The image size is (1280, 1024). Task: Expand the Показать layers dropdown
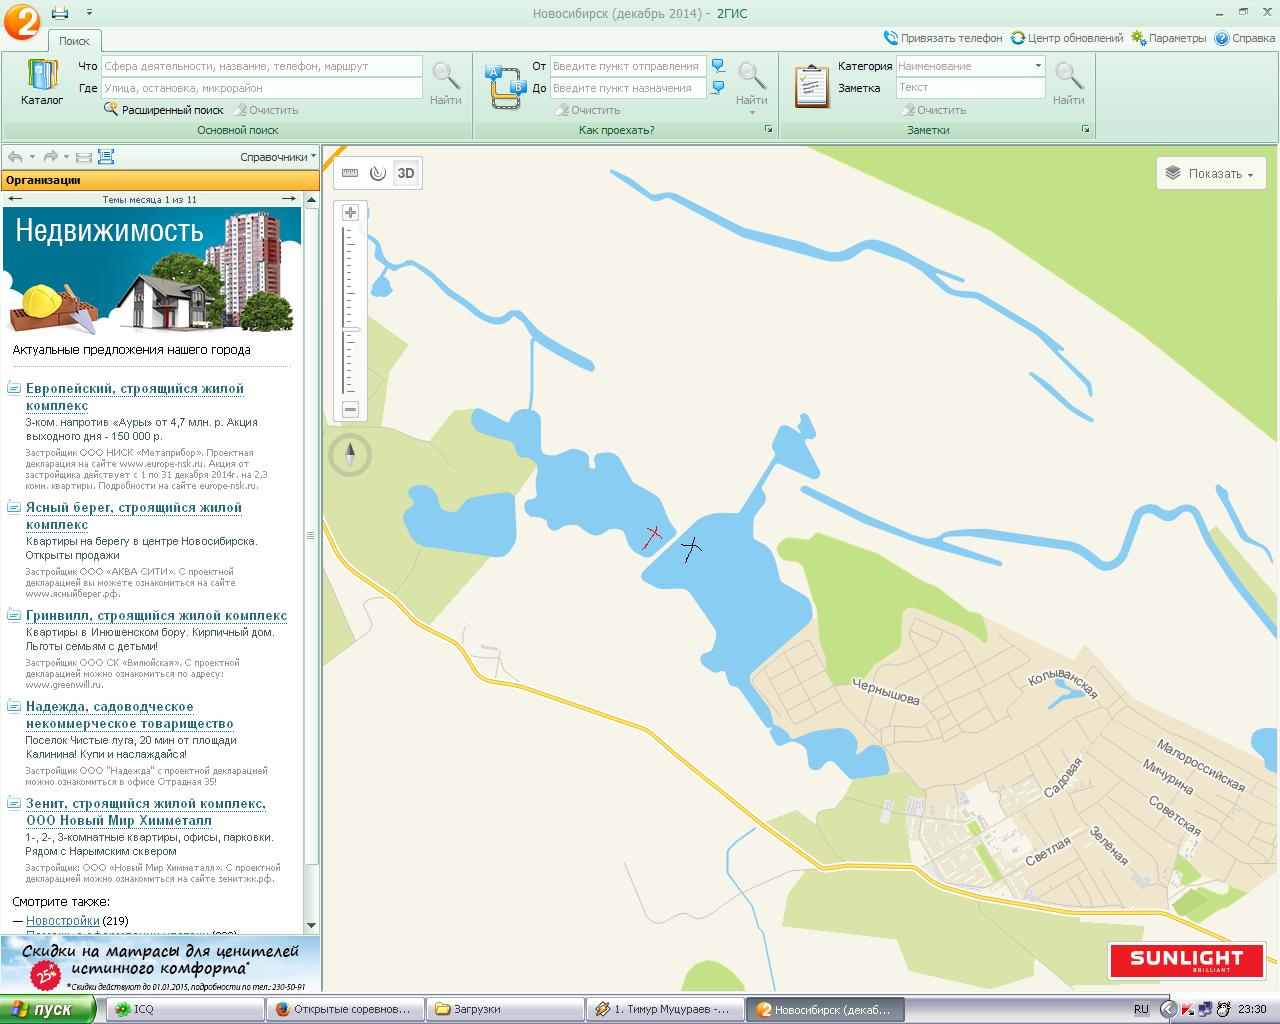1211,173
